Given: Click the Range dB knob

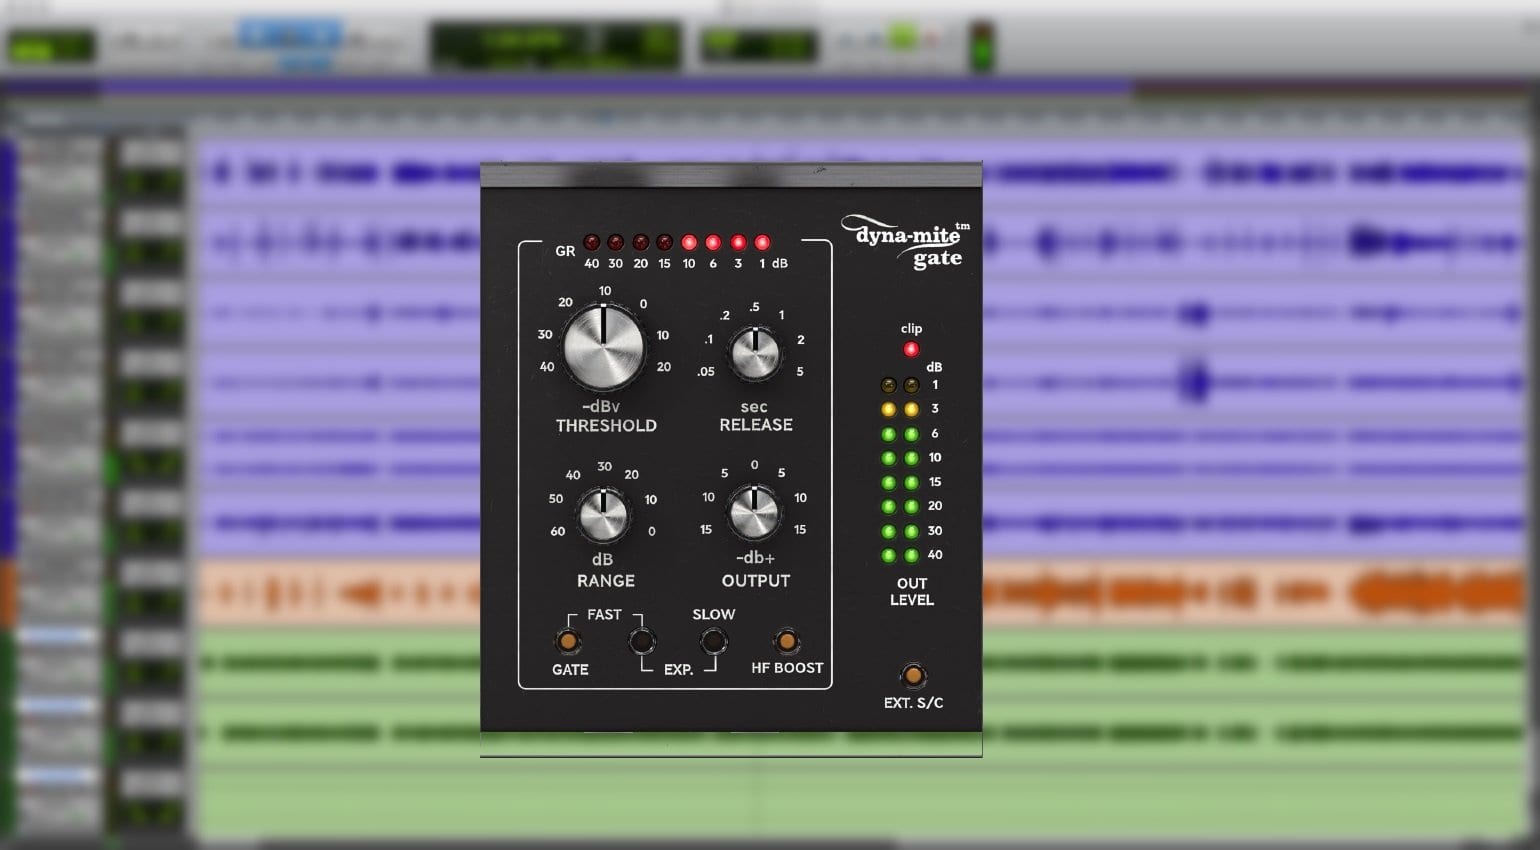Looking at the screenshot, I should coord(604,515).
